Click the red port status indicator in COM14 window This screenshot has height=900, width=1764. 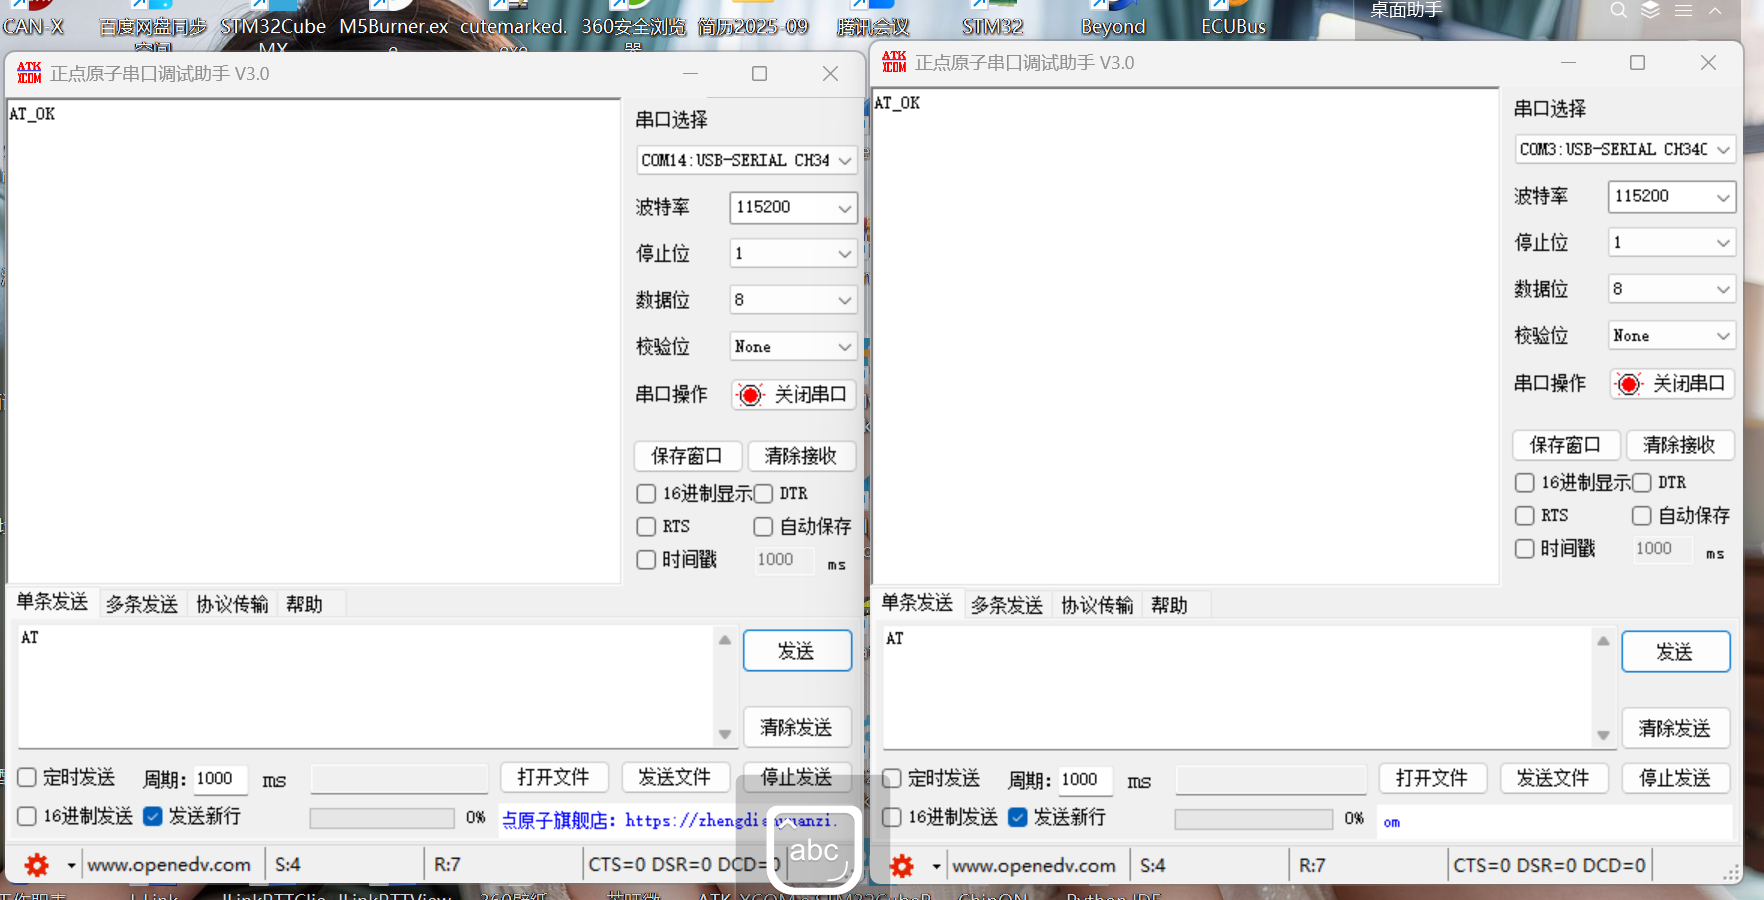coord(750,395)
